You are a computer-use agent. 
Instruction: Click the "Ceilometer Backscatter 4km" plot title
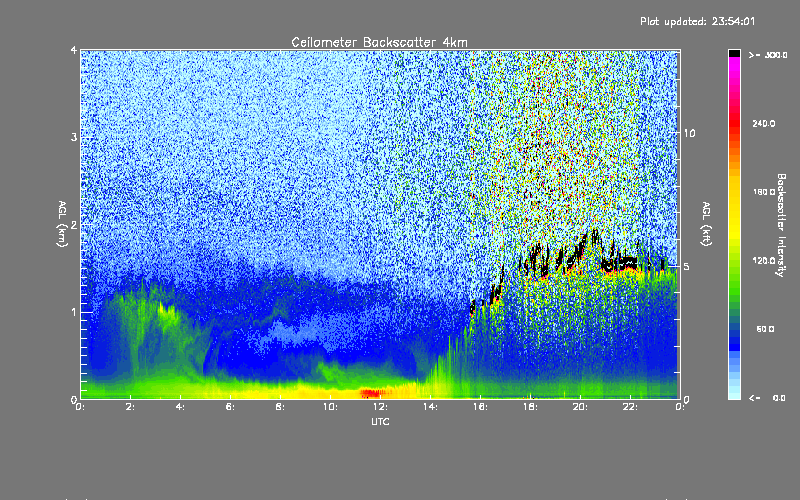coord(379,42)
